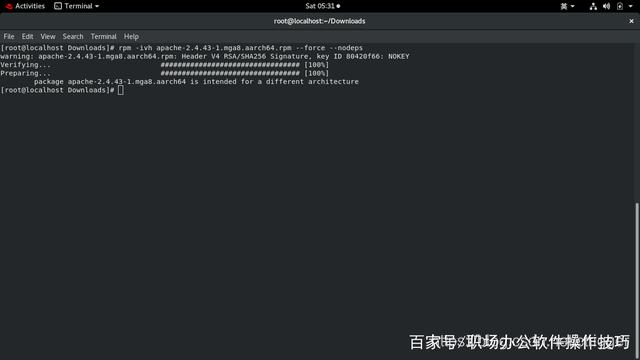
Task: Click the NOKEY warning line
Action: (204, 56)
